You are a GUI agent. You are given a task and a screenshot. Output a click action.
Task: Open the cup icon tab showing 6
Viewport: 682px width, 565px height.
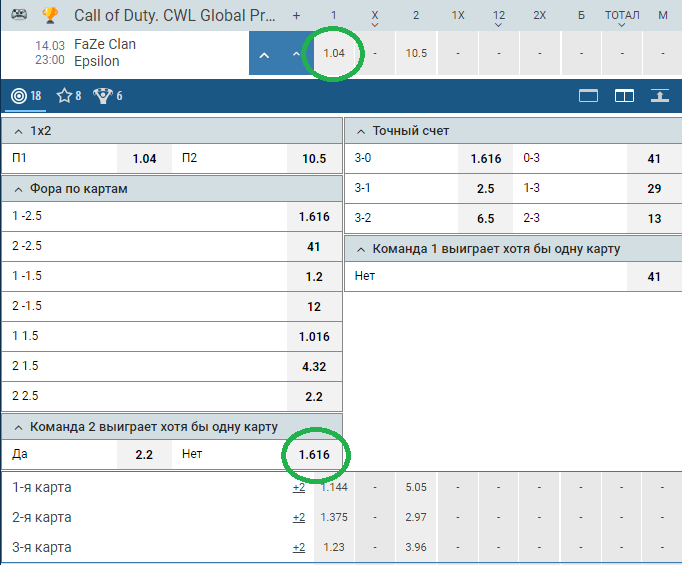point(107,96)
